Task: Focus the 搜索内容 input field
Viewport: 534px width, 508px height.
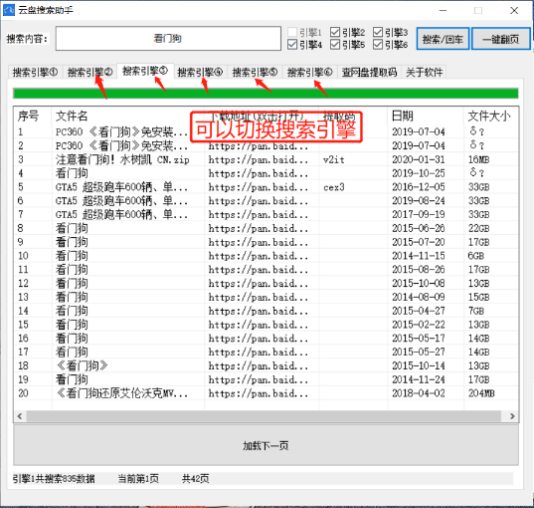Action: (168, 39)
